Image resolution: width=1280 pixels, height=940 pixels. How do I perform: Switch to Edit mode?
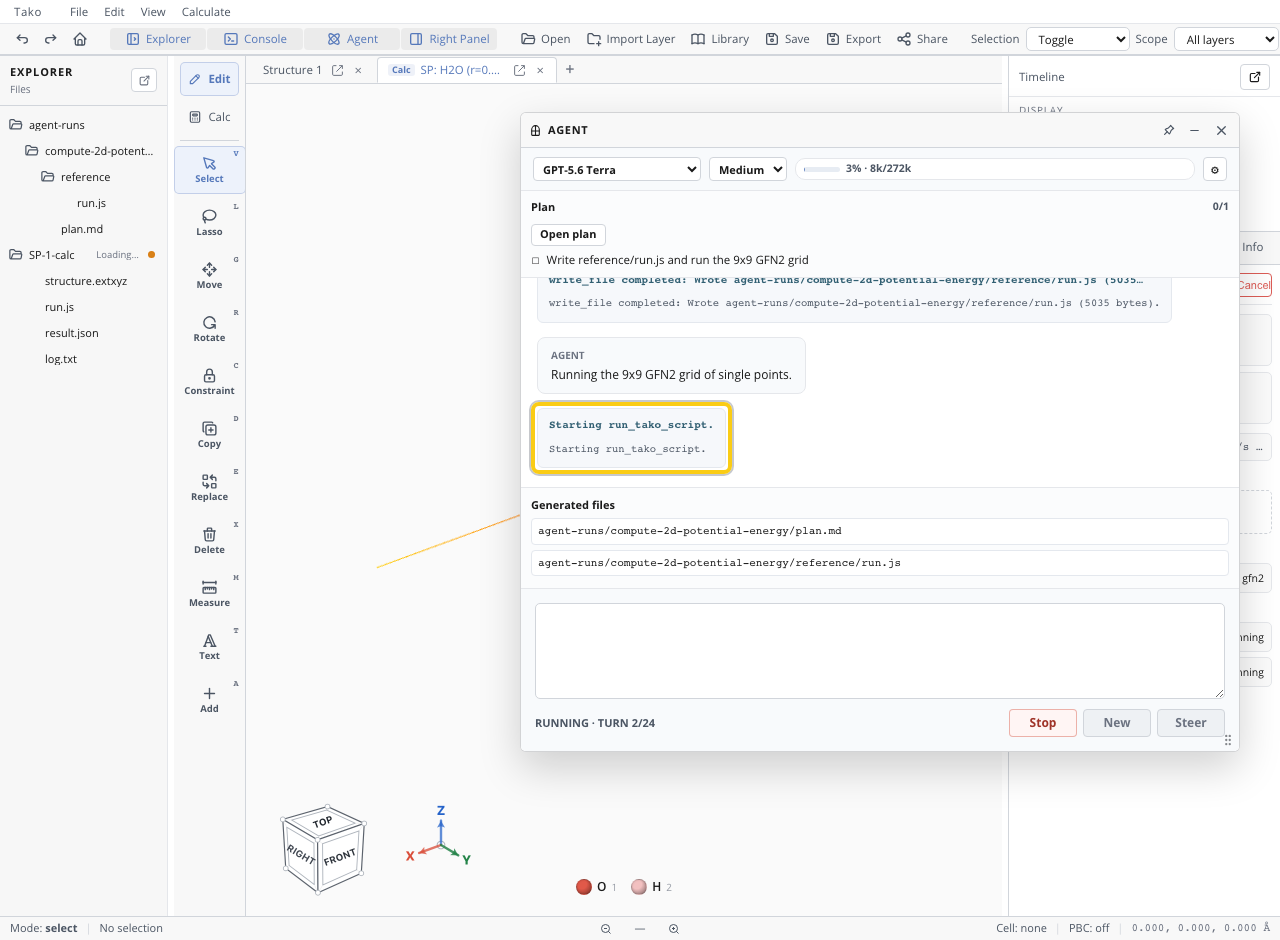pyautogui.click(x=209, y=79)
